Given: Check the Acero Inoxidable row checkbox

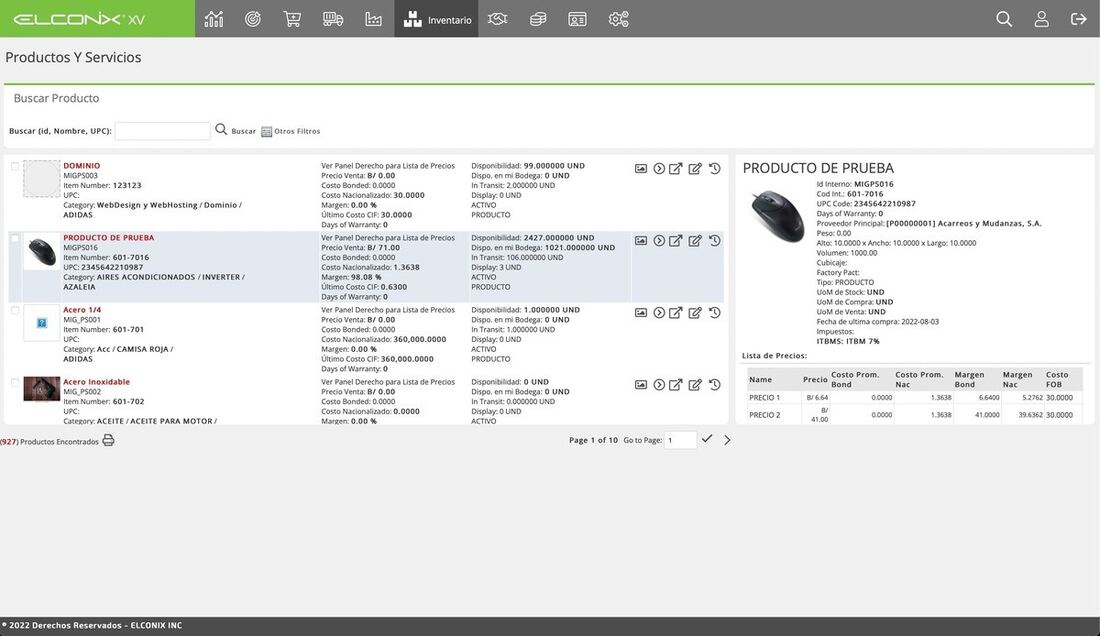Looking at the screenshot, I should [15, 382].
